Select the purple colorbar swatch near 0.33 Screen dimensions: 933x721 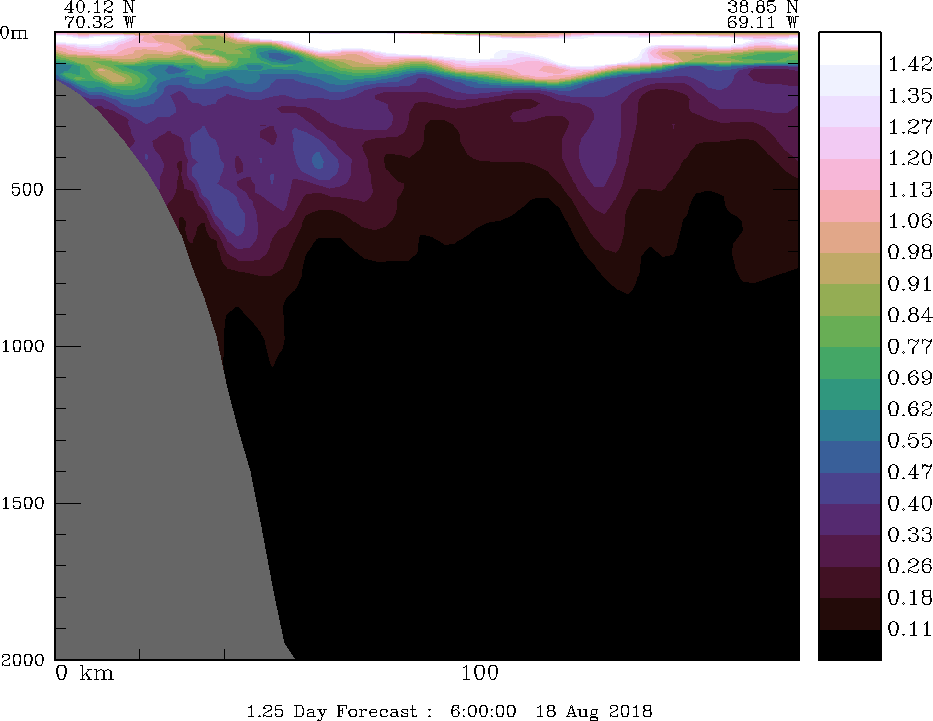(850, 519)
